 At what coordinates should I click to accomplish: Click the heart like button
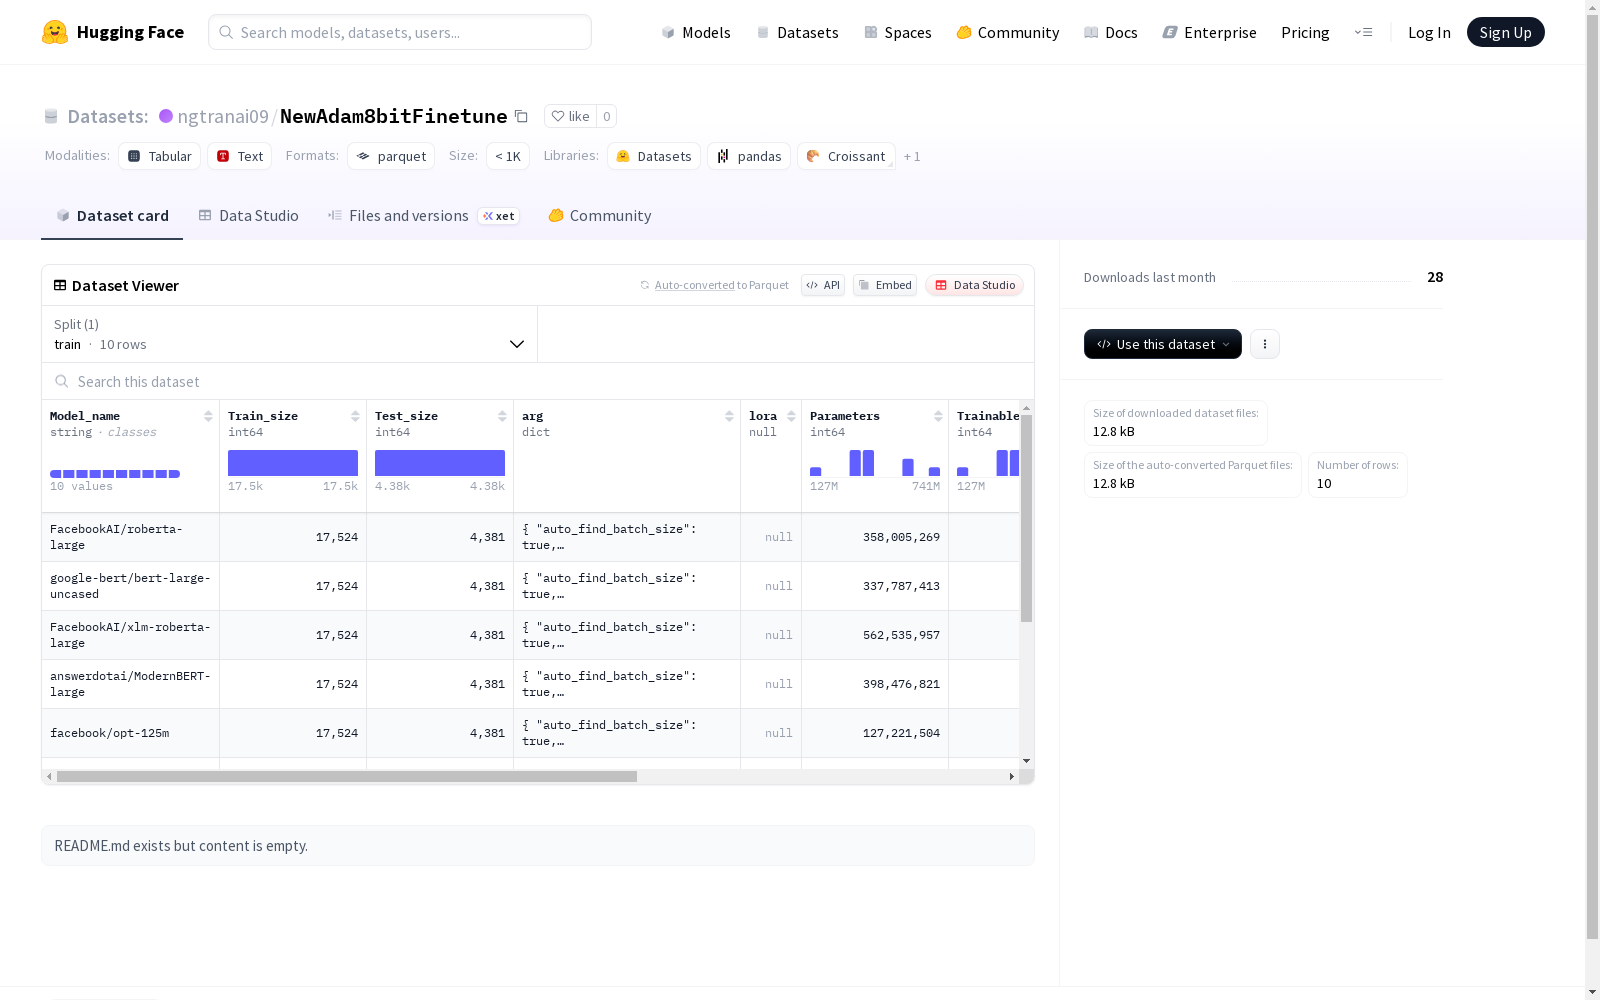[x=570, y=116]
